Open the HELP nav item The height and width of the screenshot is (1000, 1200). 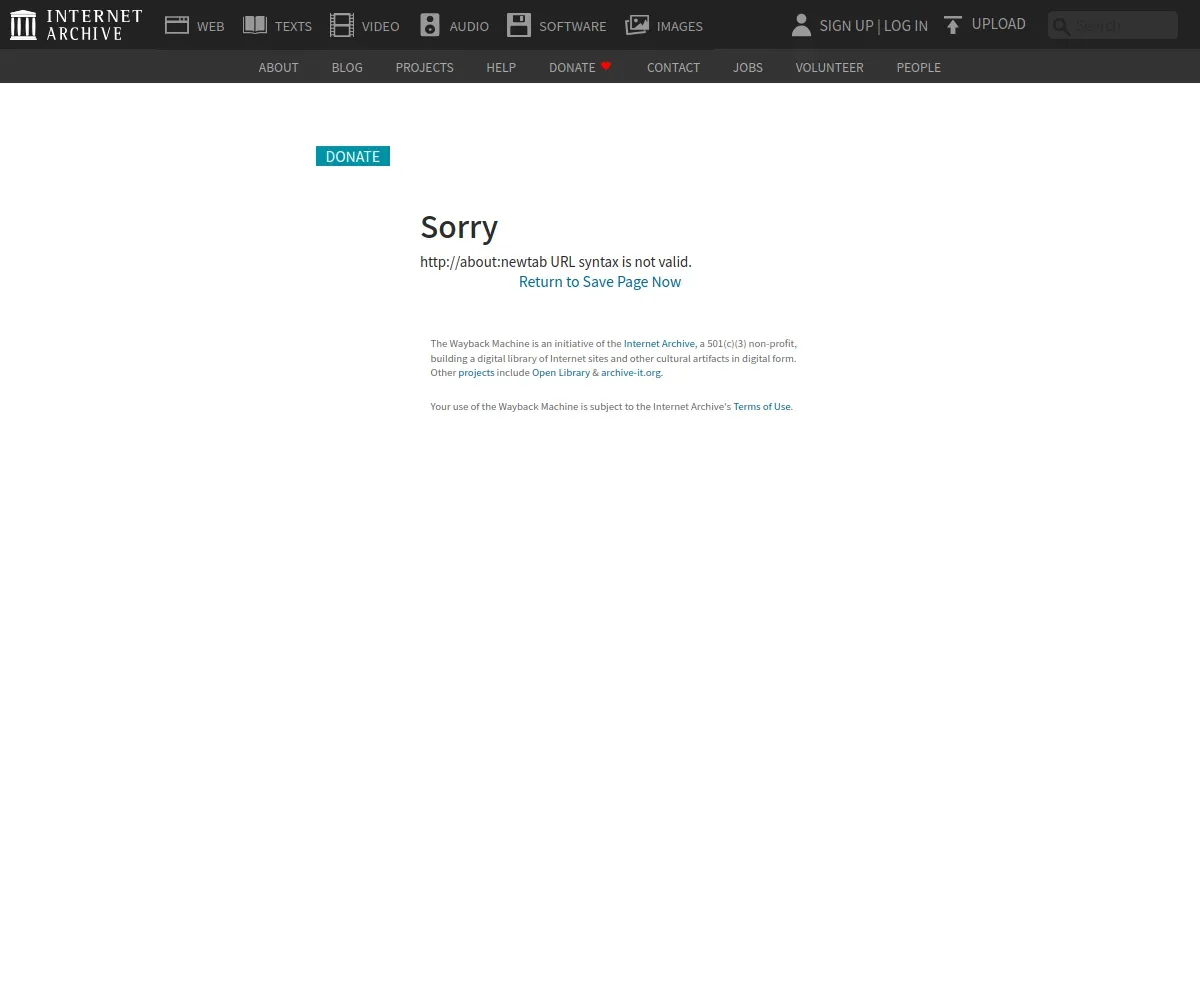click(501, 67)
